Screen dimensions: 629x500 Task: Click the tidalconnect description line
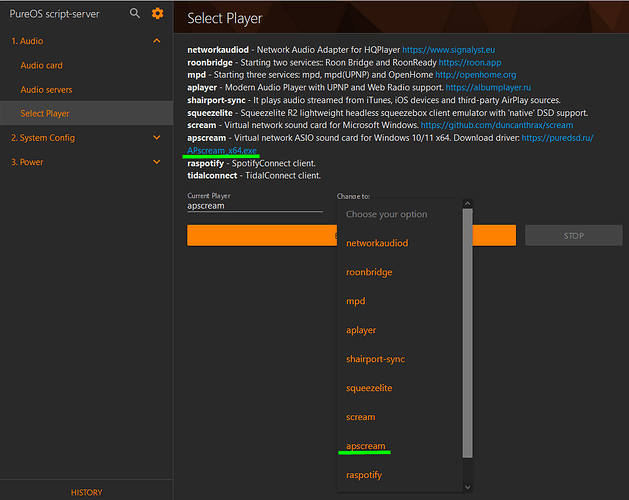(x=254, y=176)
